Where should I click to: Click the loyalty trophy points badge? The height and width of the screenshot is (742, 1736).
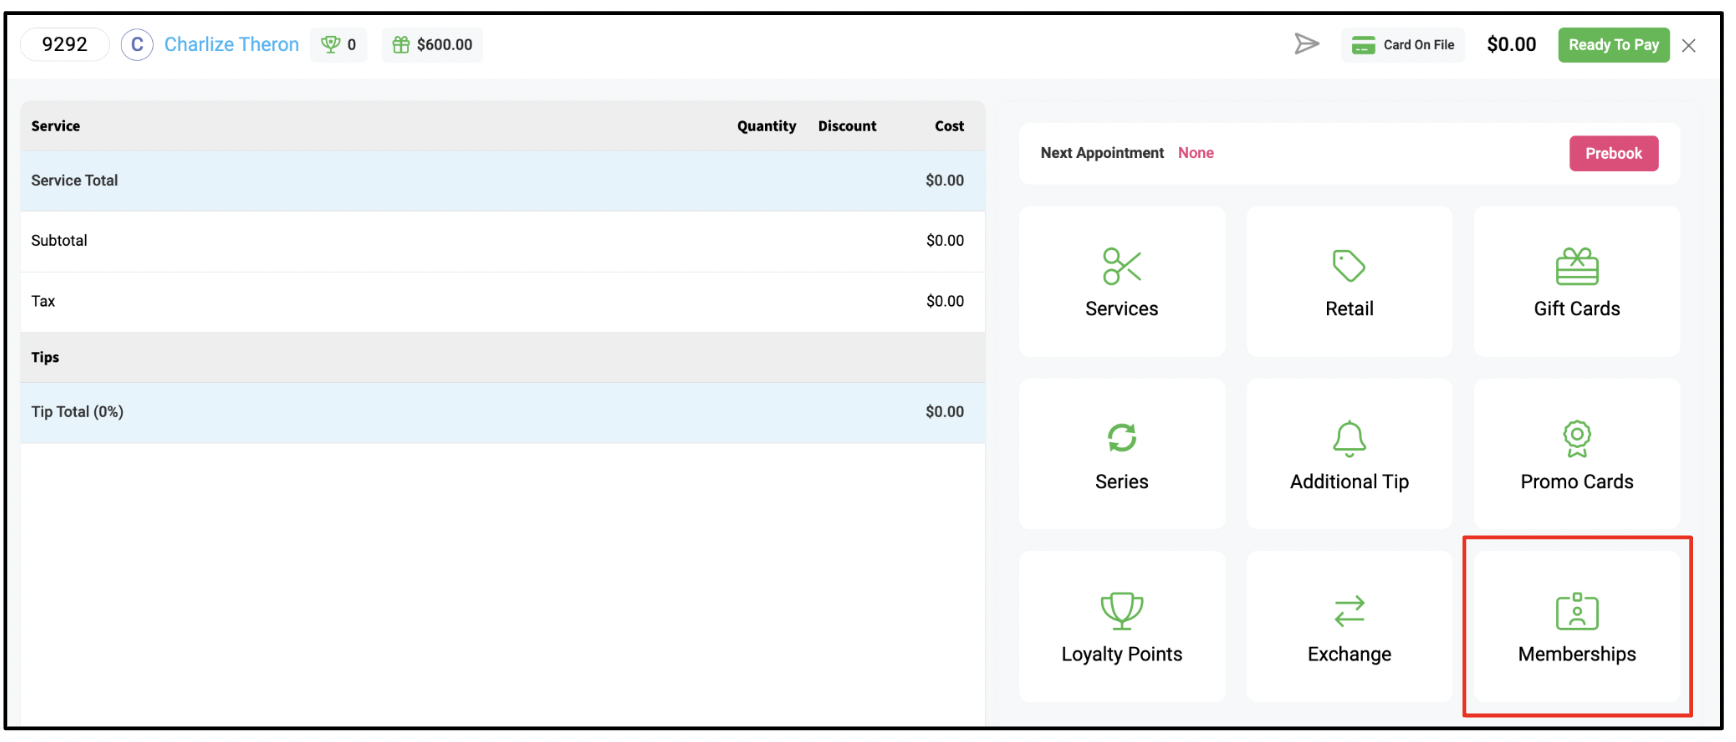coord(339,45)
